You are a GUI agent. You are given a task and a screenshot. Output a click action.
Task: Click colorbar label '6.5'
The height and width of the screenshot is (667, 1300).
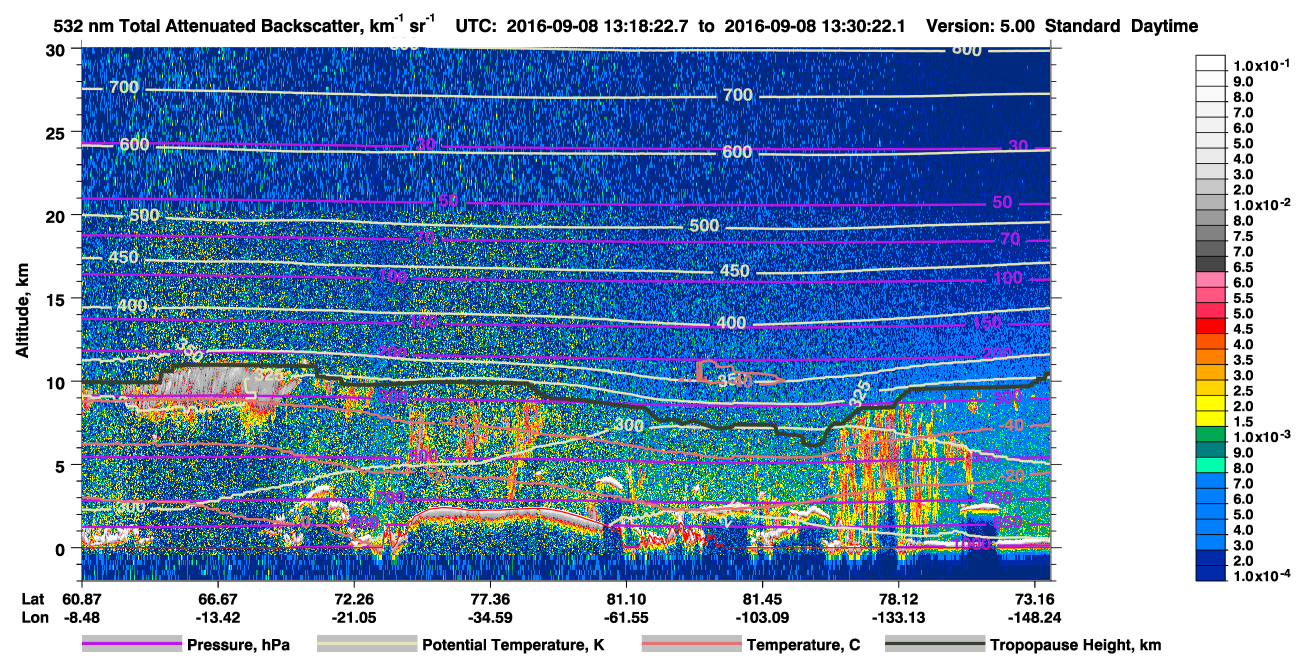1244,268
